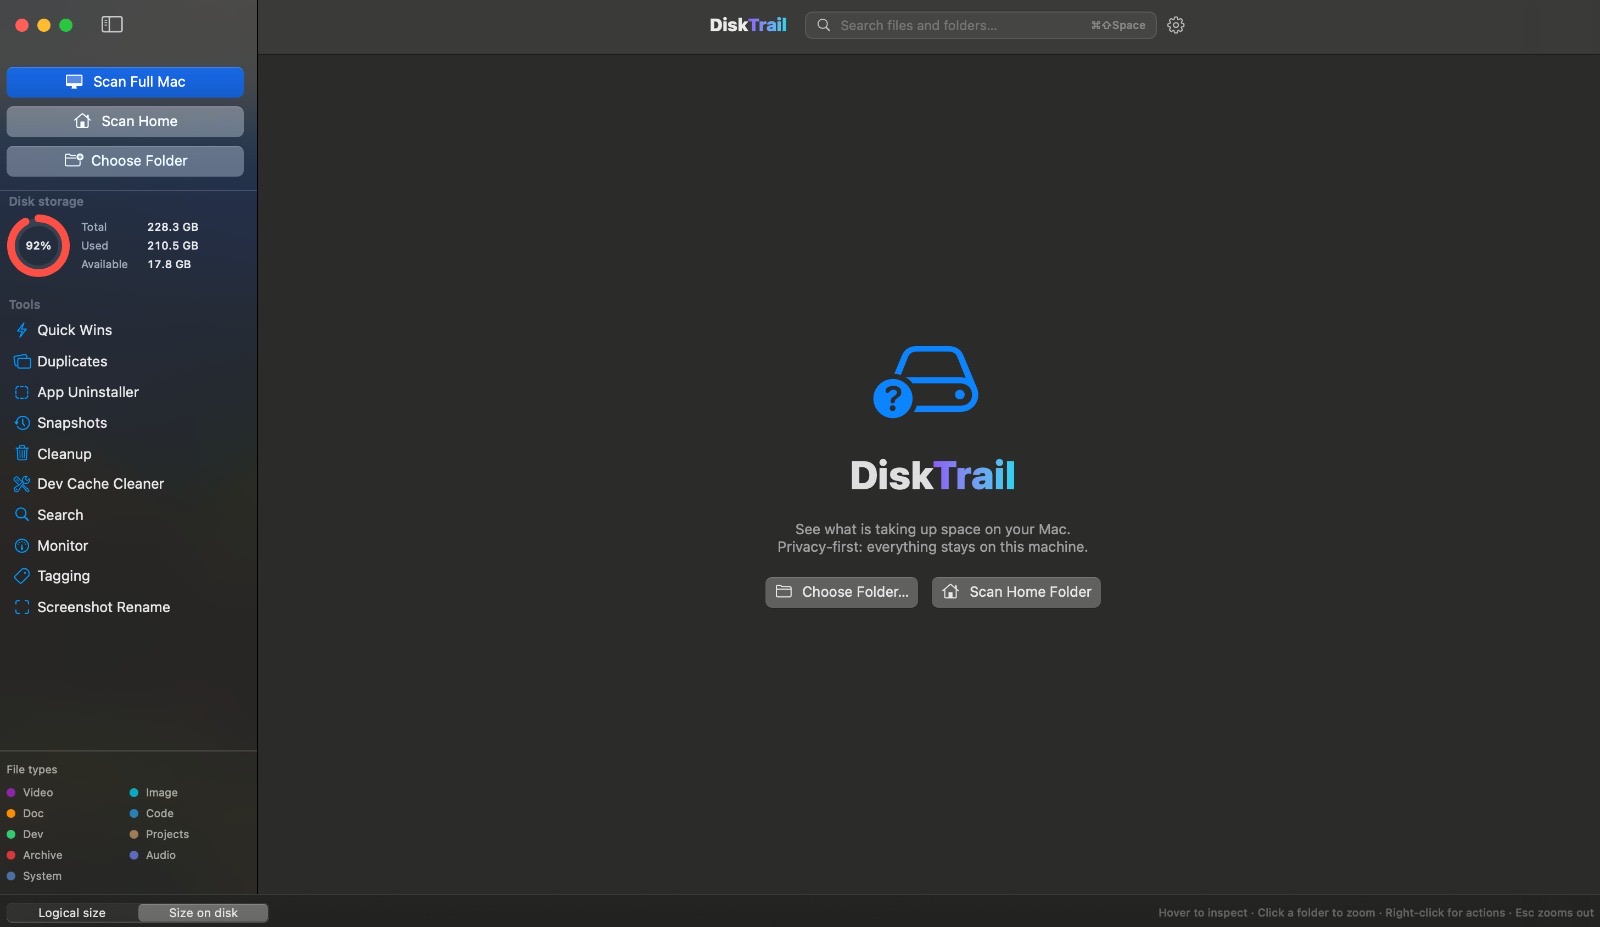
Task: Click the Archive file type label
Action: tap(43, 855)
